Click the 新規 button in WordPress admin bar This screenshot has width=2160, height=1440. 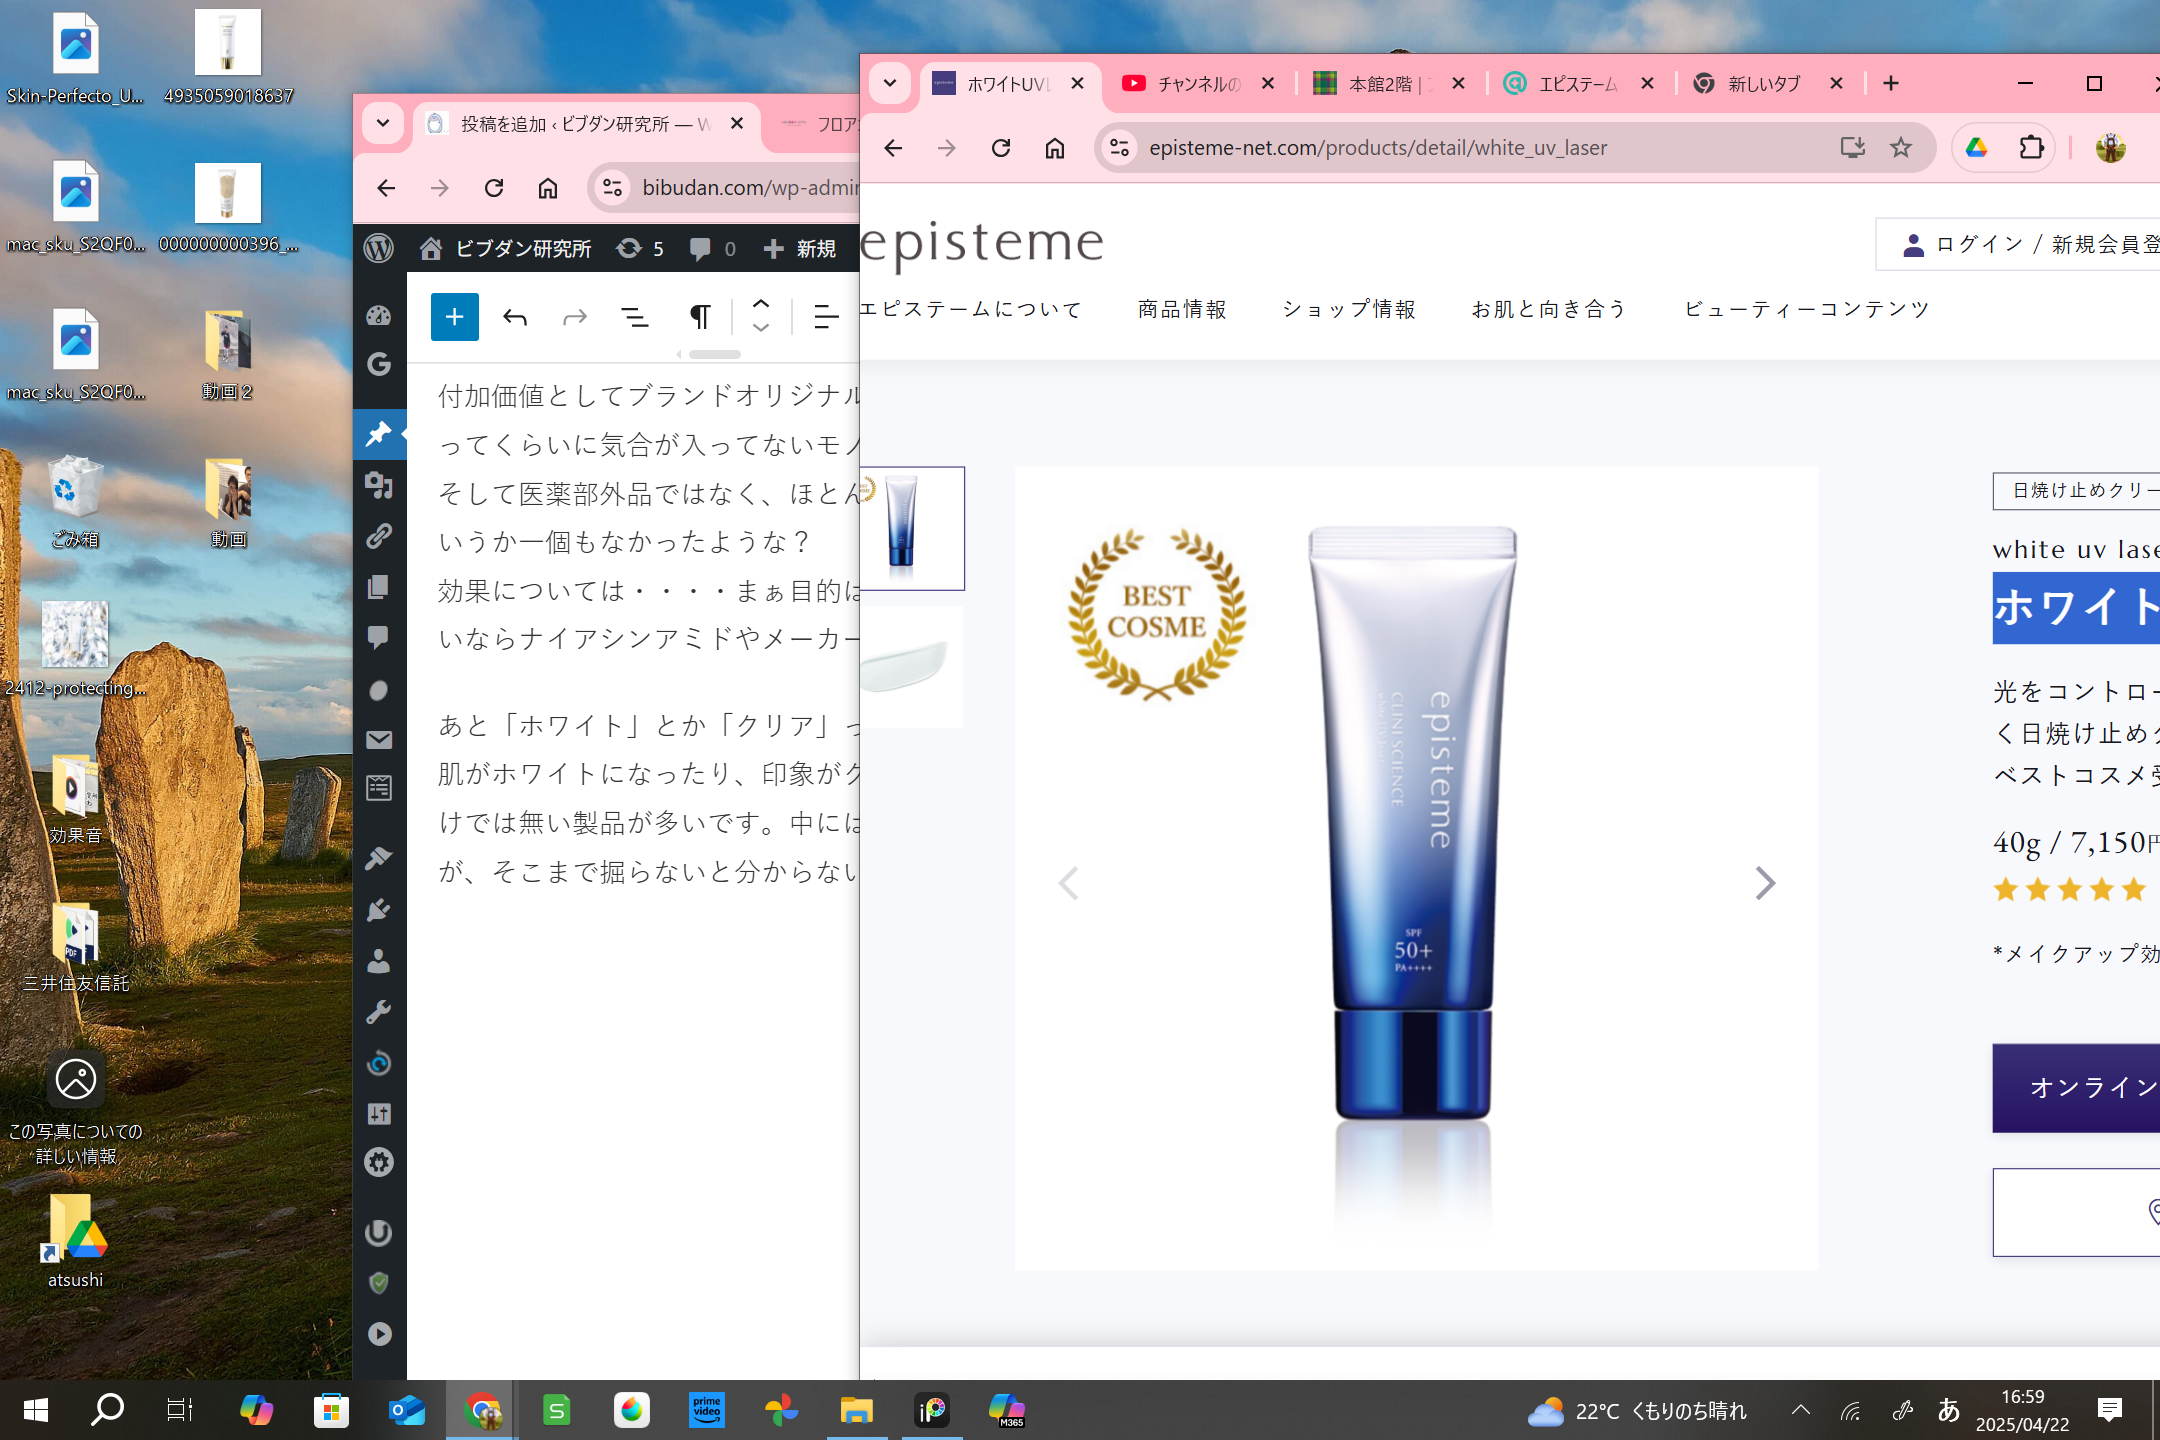click(x=799, y=248)
